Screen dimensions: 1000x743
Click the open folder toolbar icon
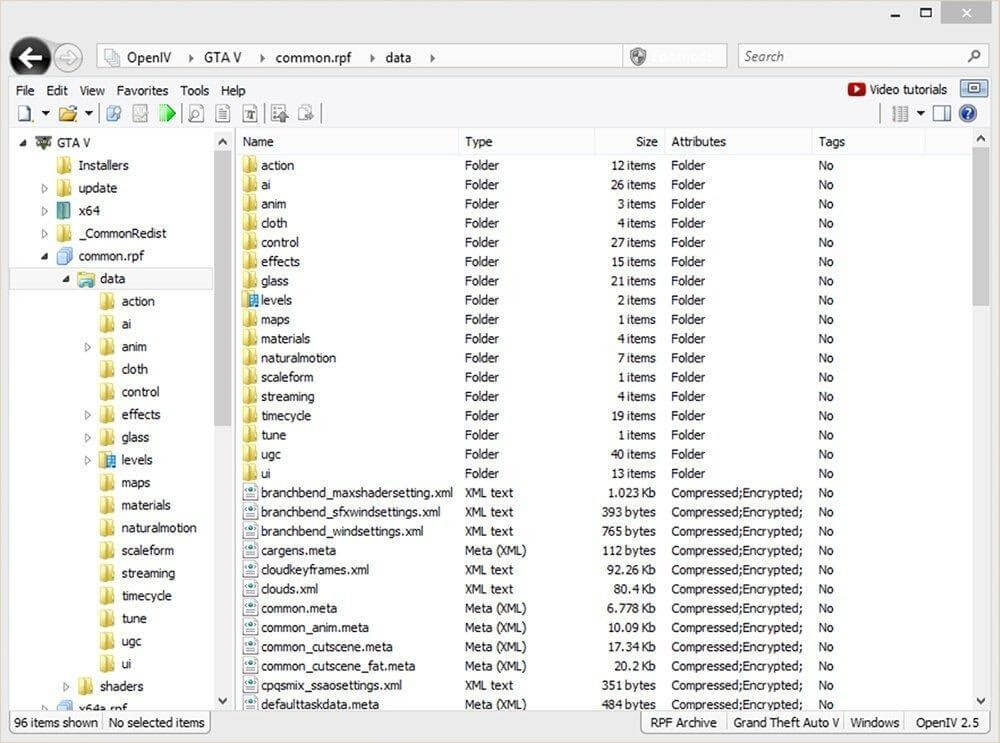tap(67, 114)
